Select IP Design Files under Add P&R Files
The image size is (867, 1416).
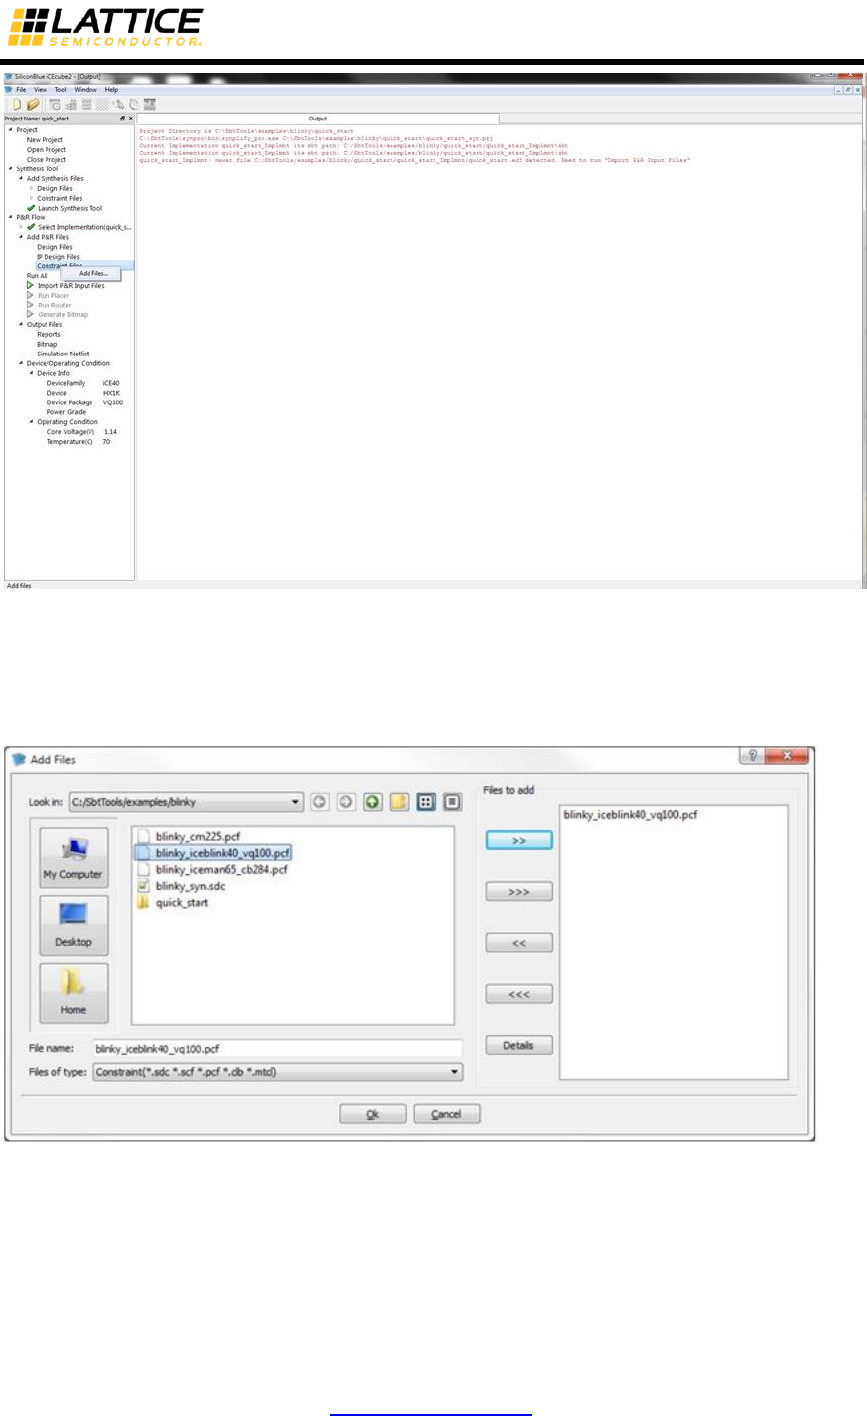click(x=58, y=257)
